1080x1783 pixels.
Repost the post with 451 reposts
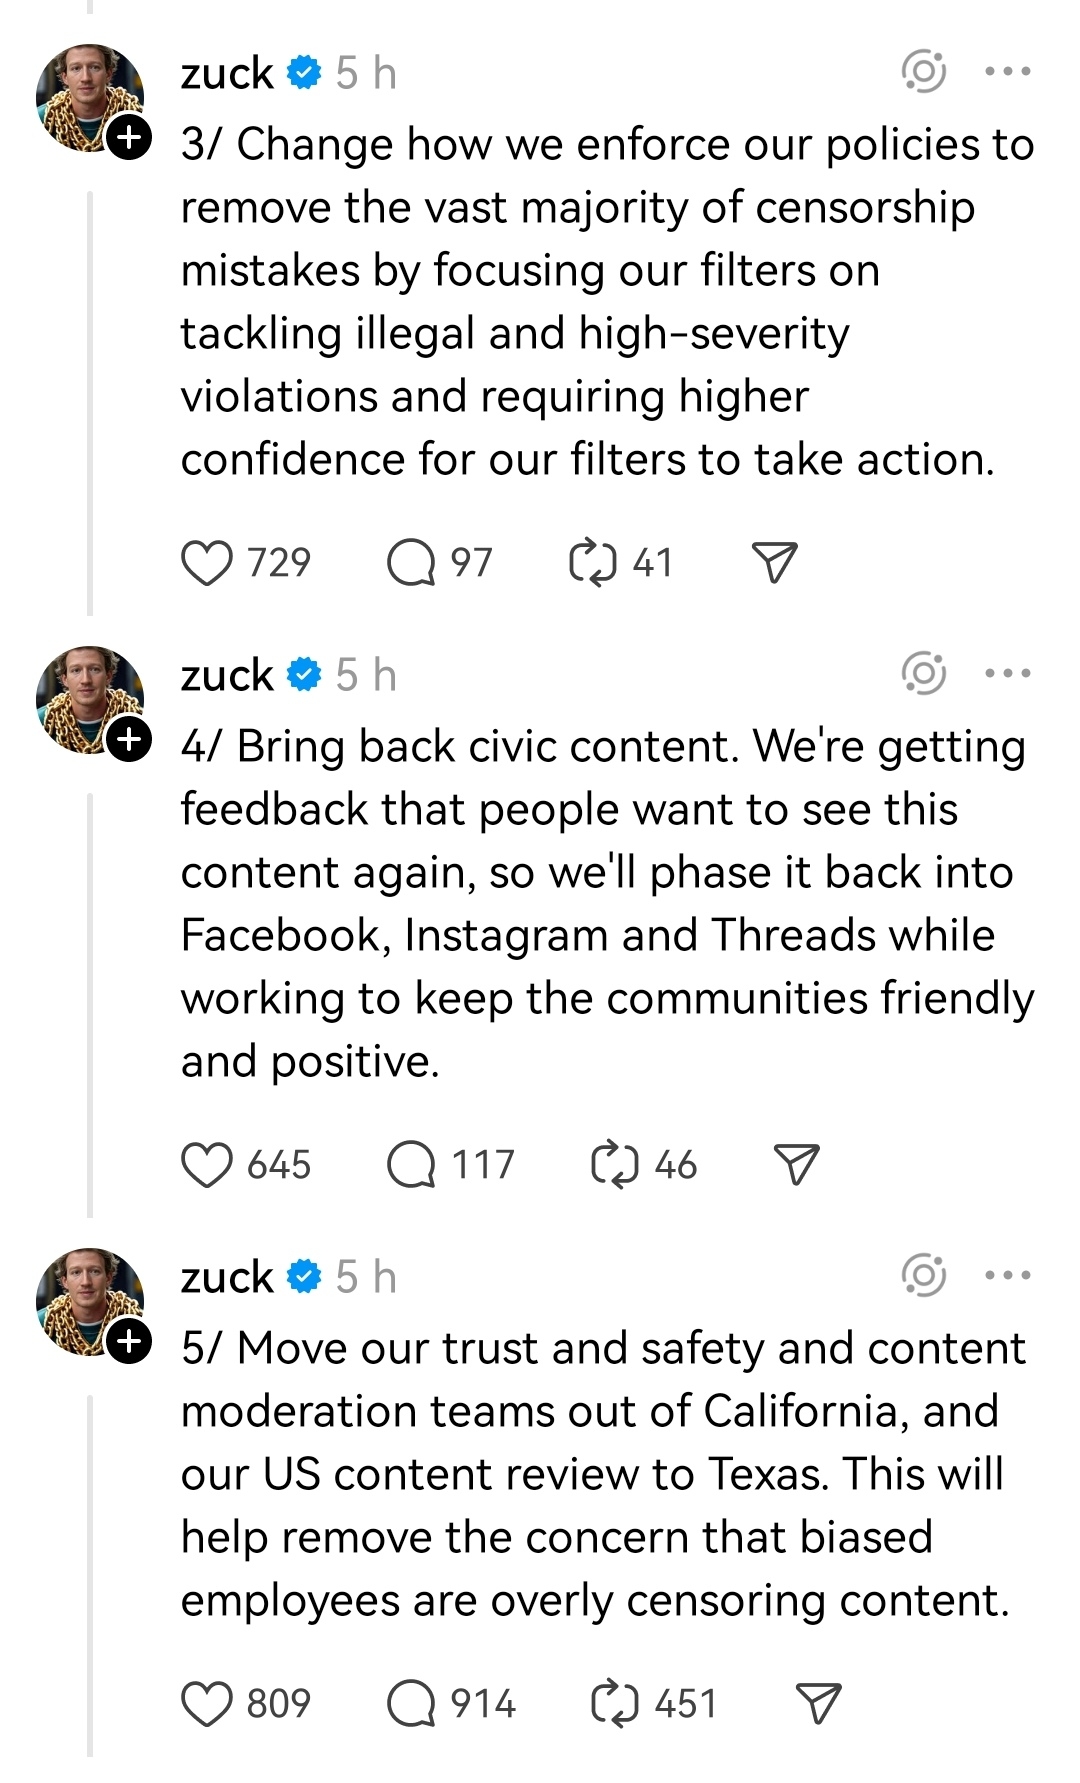[x=615, y=1704]
